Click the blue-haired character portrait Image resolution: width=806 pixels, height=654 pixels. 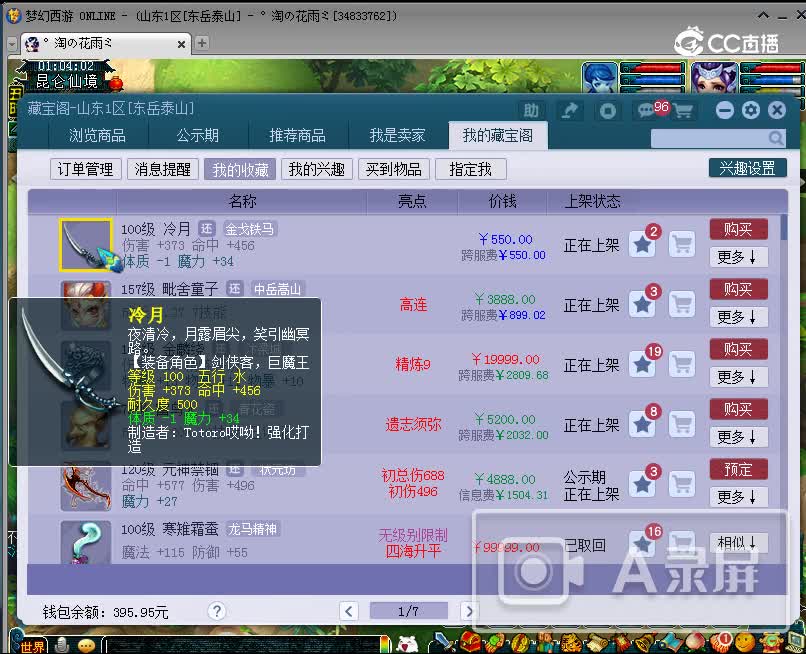600,78
